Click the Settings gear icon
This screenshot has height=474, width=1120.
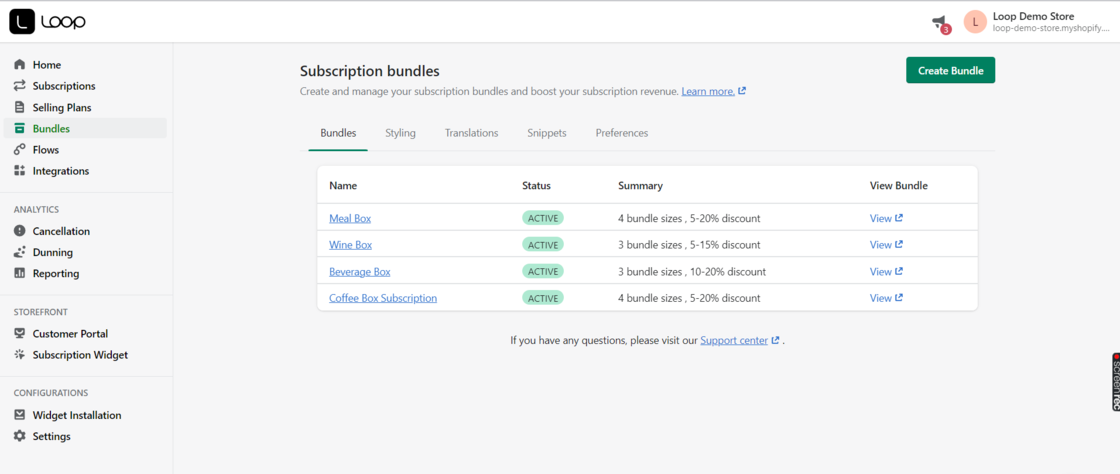[20, 436]
